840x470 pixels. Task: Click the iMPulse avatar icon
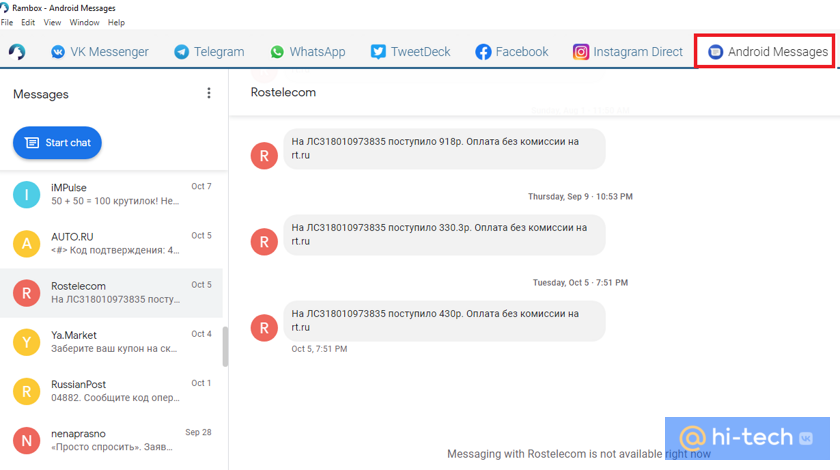point(26,195)
